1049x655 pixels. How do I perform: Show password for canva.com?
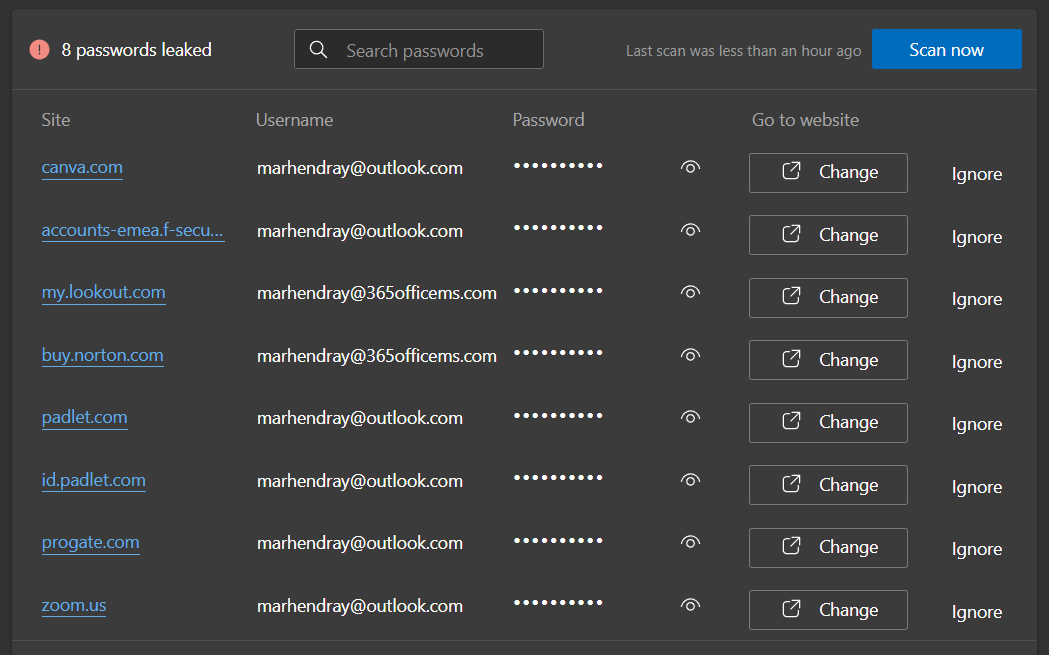(x=689, y=168)
